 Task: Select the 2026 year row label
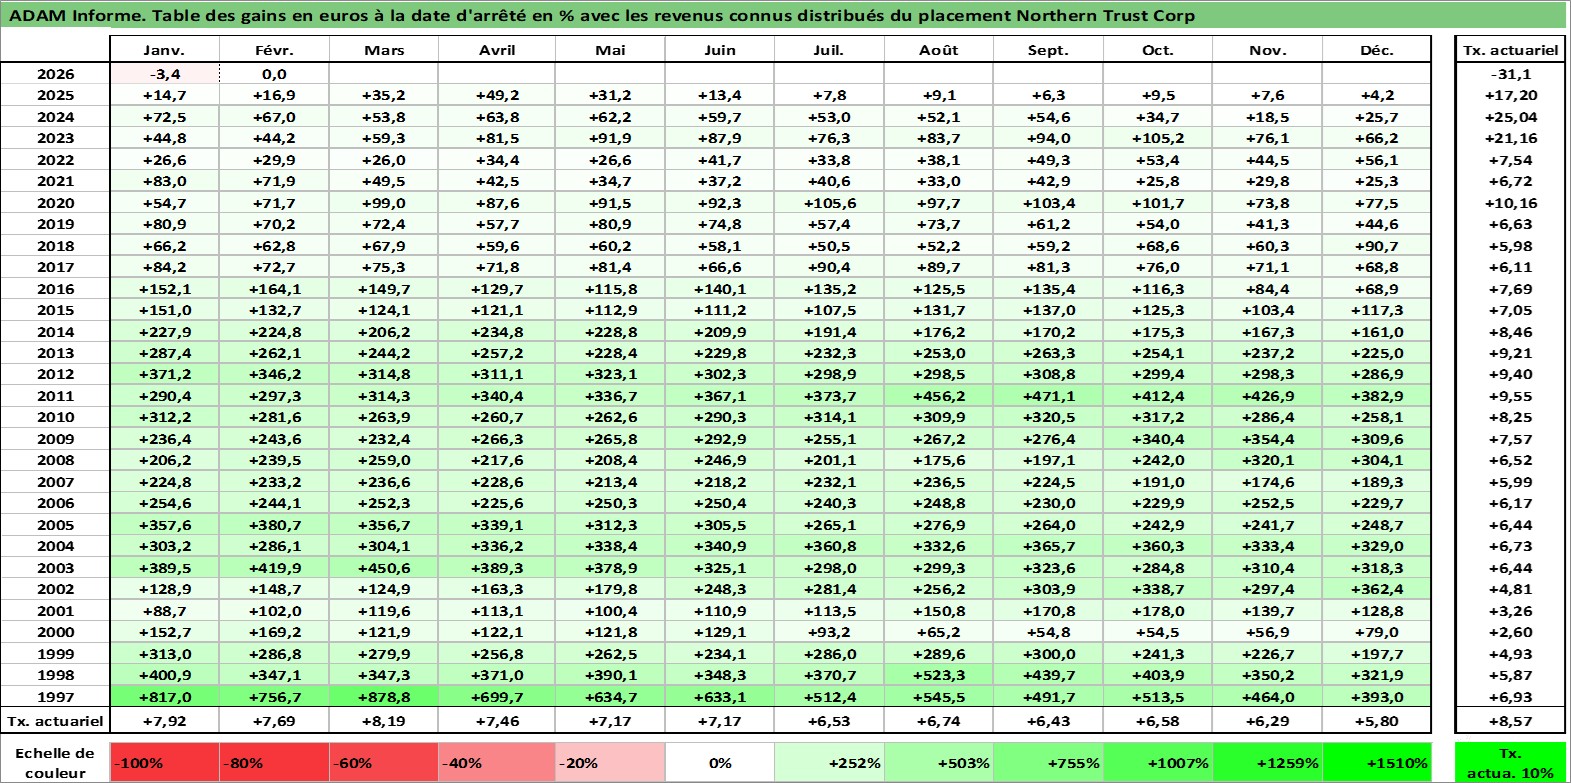click(x=56, y=74)
